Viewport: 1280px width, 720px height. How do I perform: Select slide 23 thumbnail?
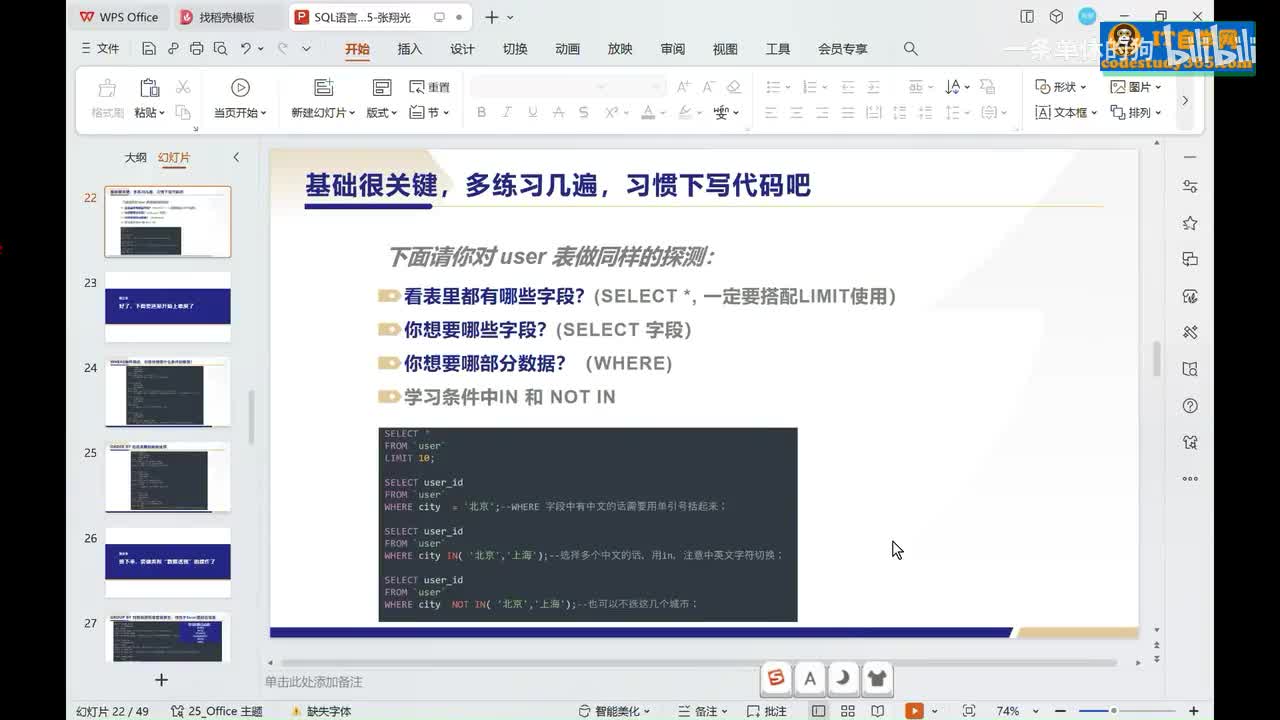[x=168, y=307]
